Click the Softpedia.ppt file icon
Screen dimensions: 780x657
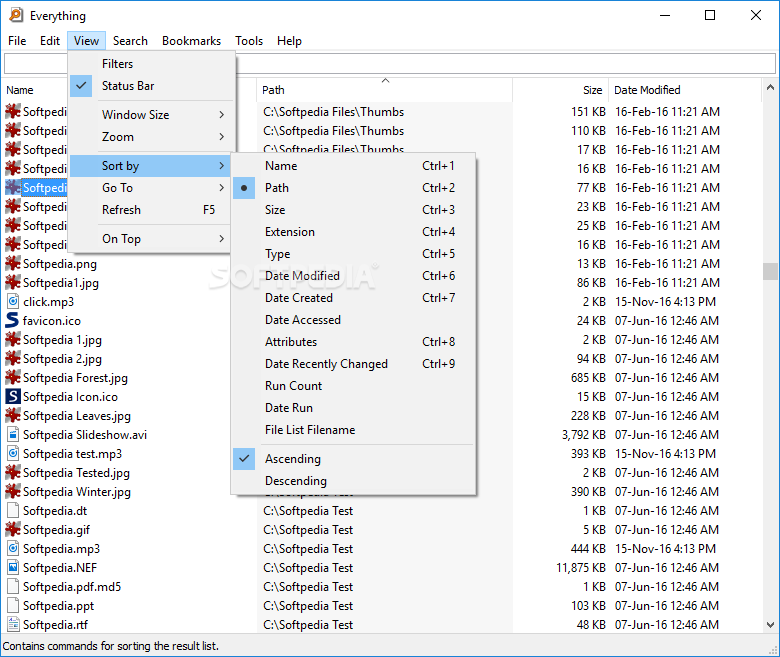[x=13, y=605]
